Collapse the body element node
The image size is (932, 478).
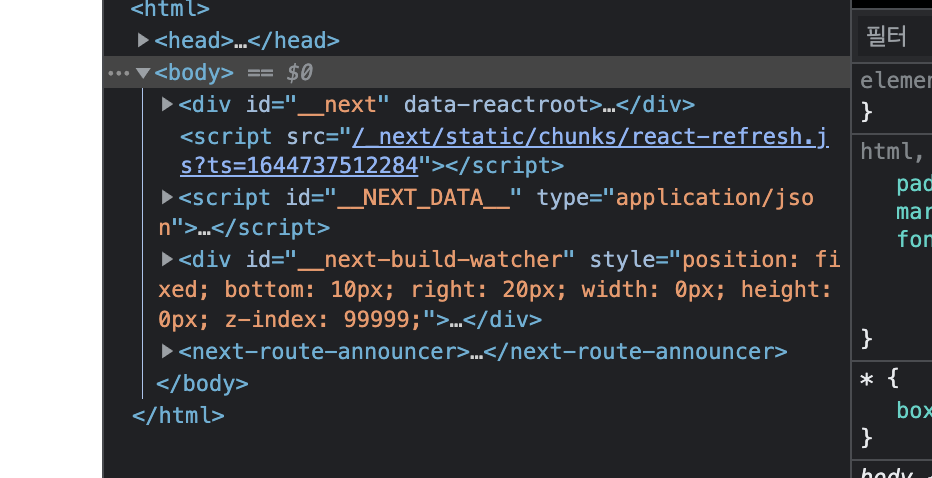(x=143, y=73)
